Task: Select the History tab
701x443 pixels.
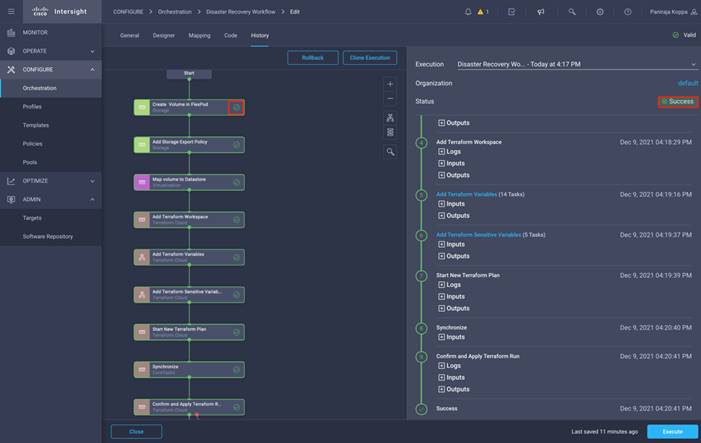Action: 260,35
